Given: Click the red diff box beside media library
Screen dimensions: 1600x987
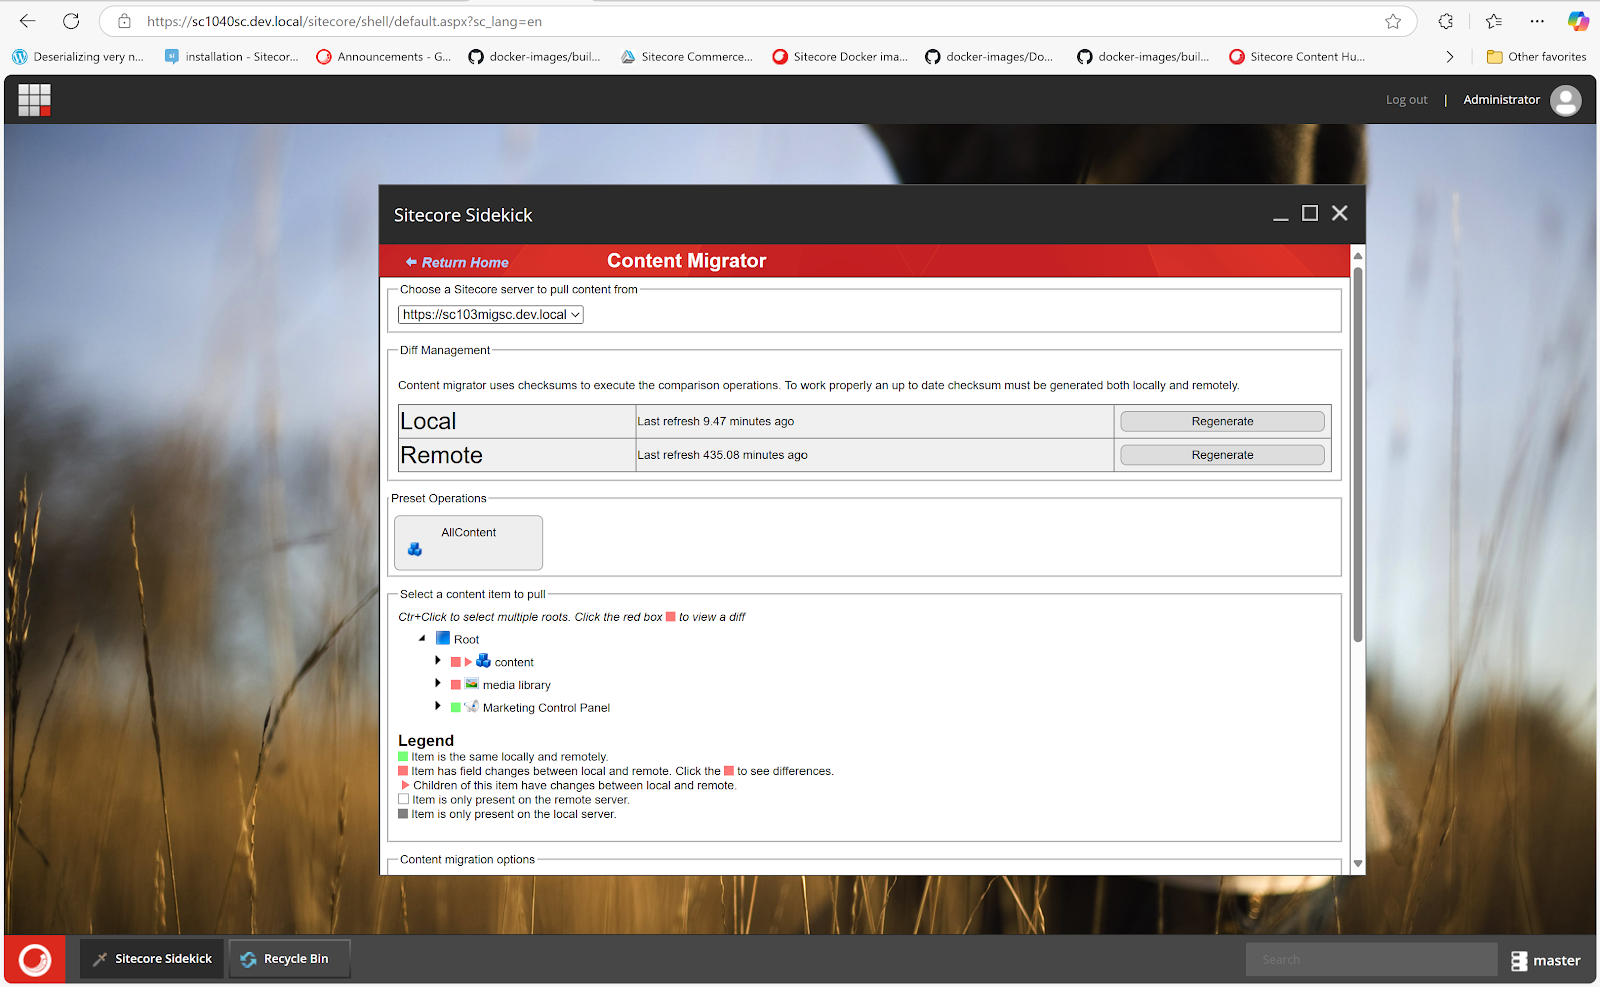Looking at the screenshot, I should (456, 685).
